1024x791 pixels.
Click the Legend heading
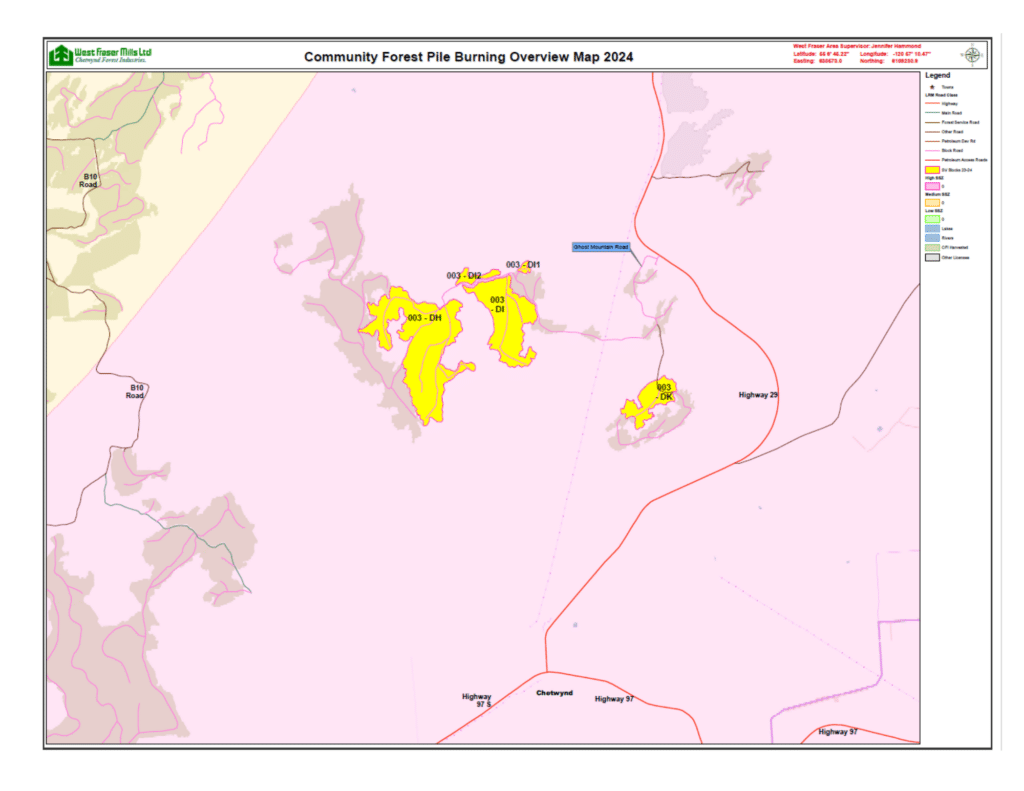coord(937,75)
